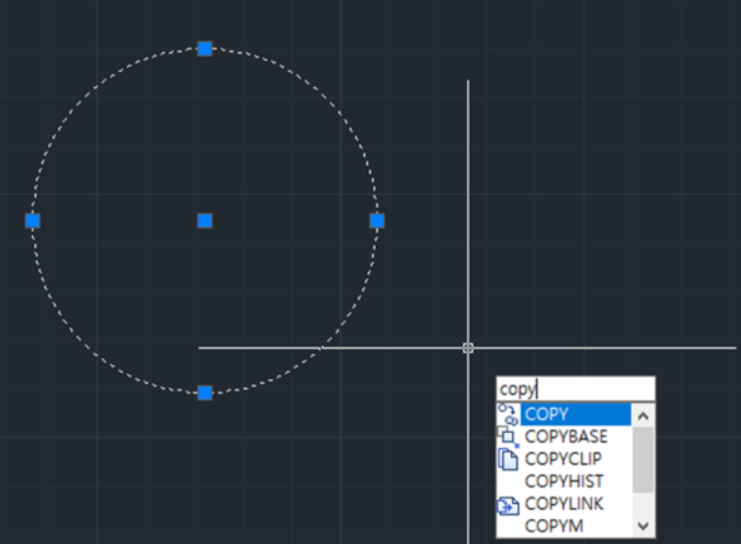
Task: Click the circle's center grip
Action: tap(205, 220)
